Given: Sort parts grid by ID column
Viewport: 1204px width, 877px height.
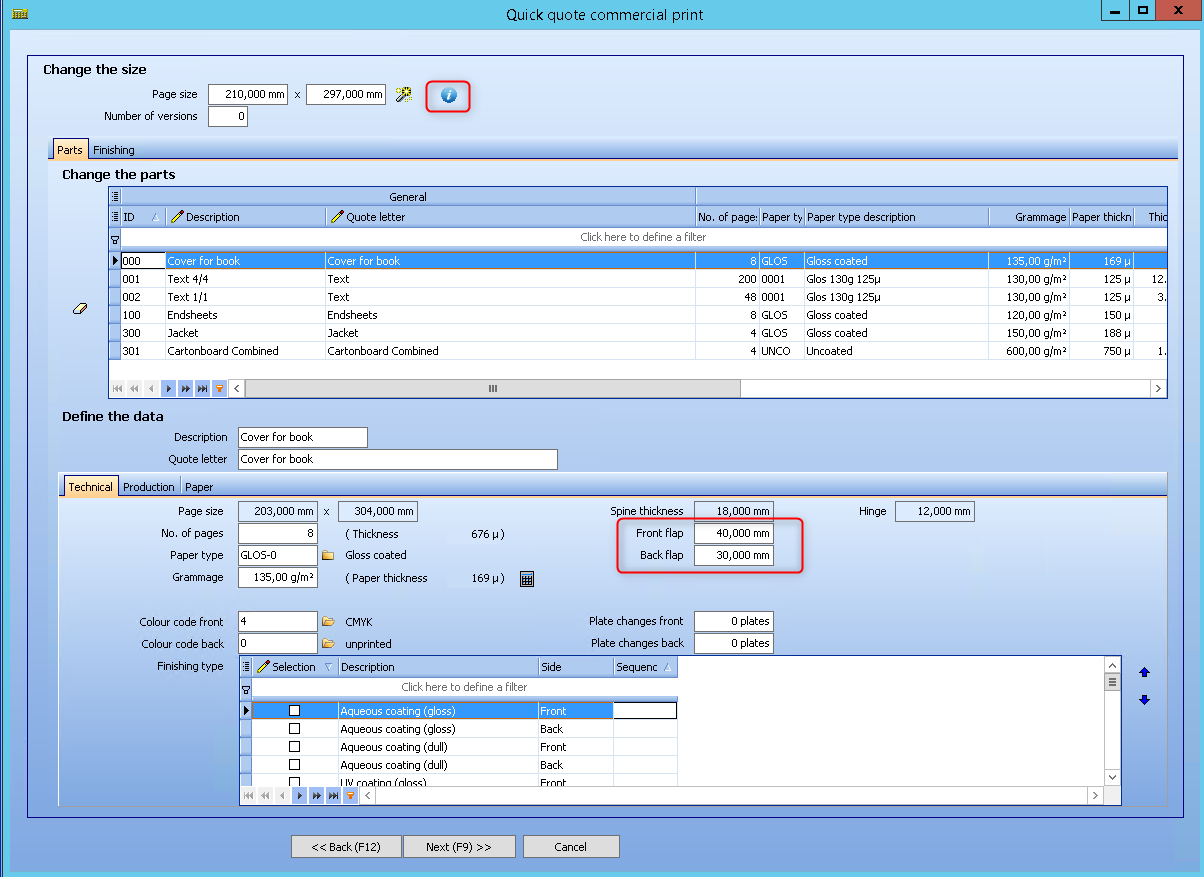Looking at the screenshot, I should tap(141, 217).
